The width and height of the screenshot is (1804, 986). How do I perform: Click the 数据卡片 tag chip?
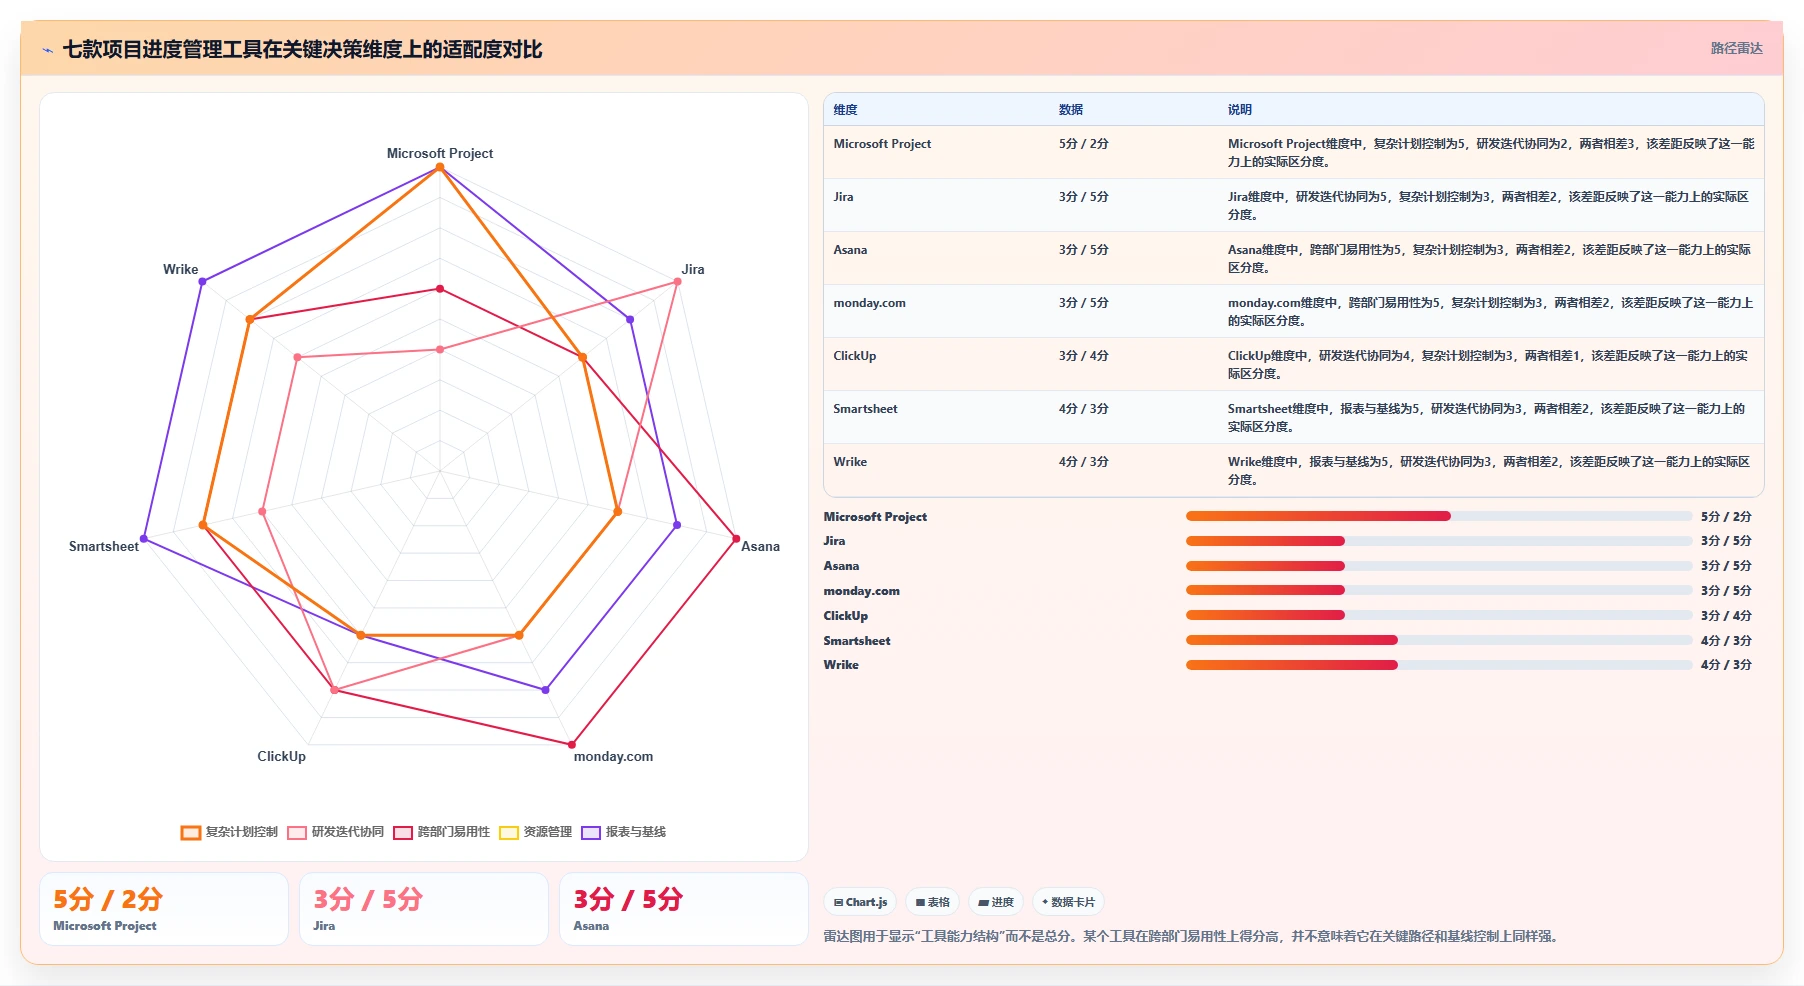[x=1068, y=902]
